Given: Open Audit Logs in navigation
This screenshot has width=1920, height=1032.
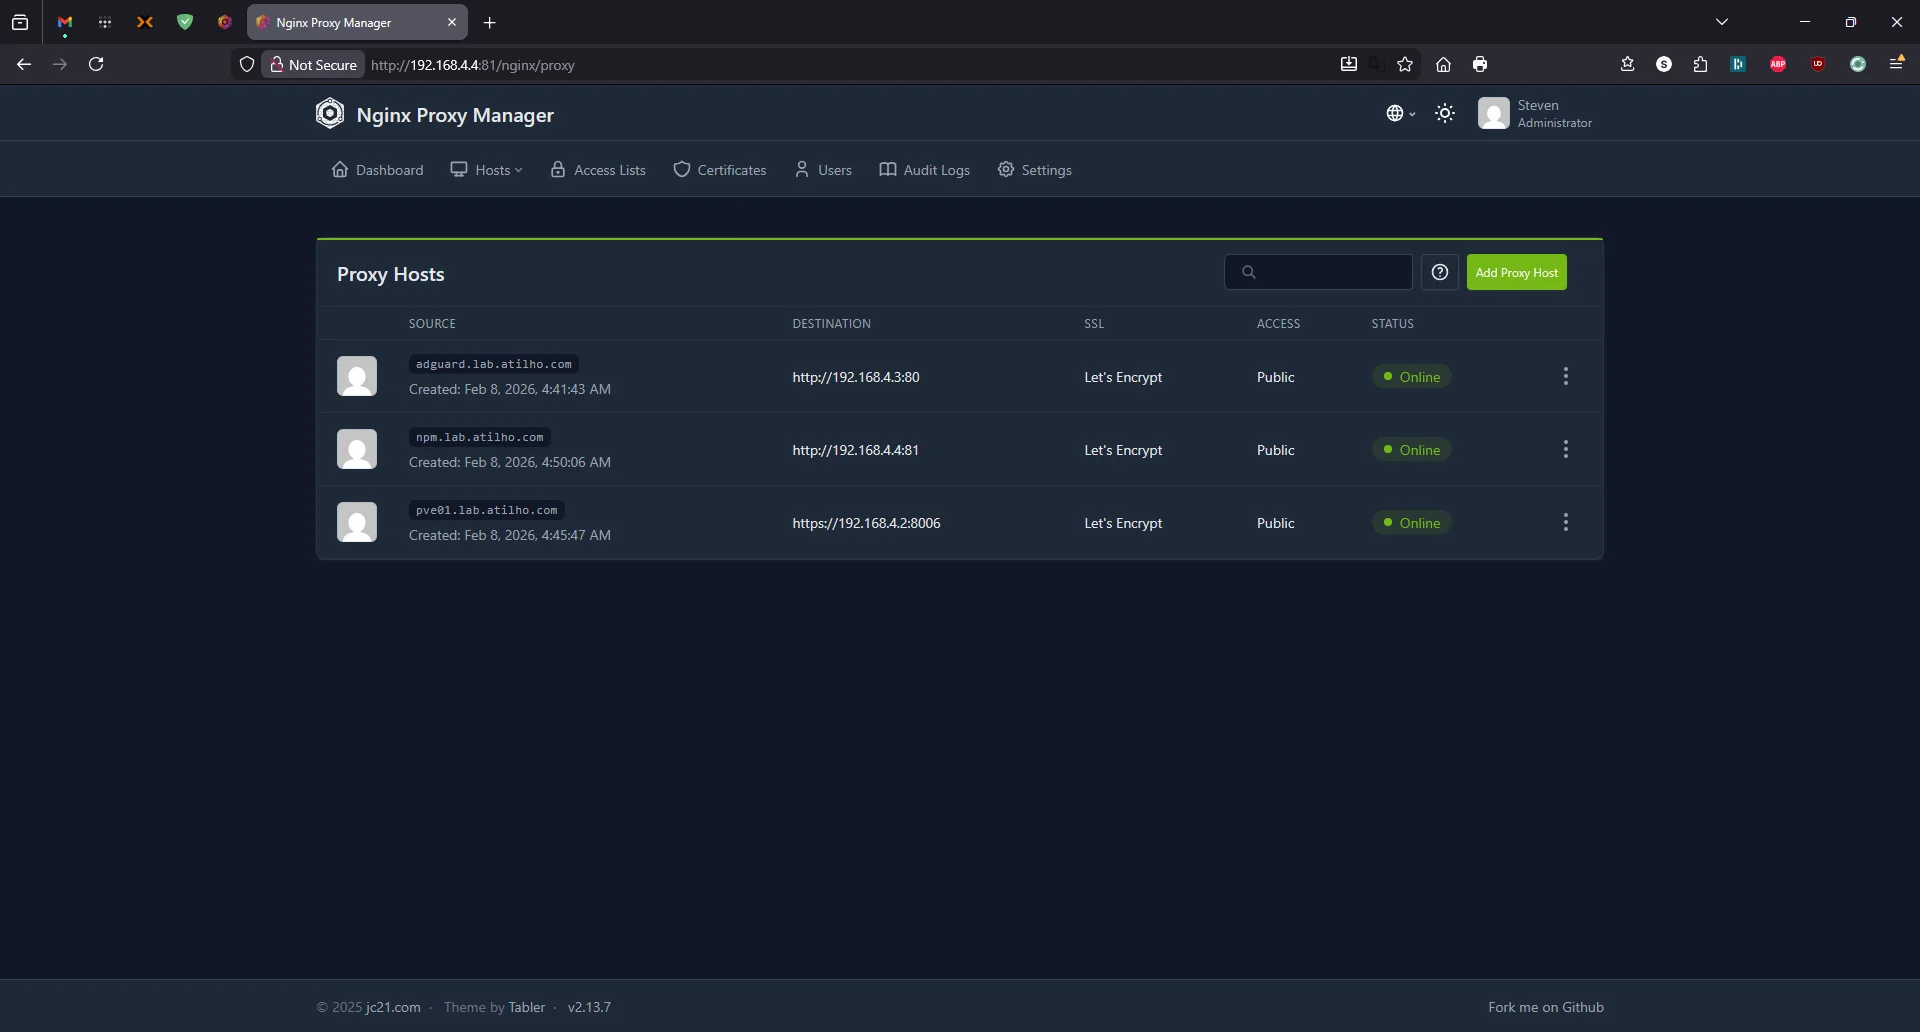Looking at the screenshot, I should tap(925, 170).
